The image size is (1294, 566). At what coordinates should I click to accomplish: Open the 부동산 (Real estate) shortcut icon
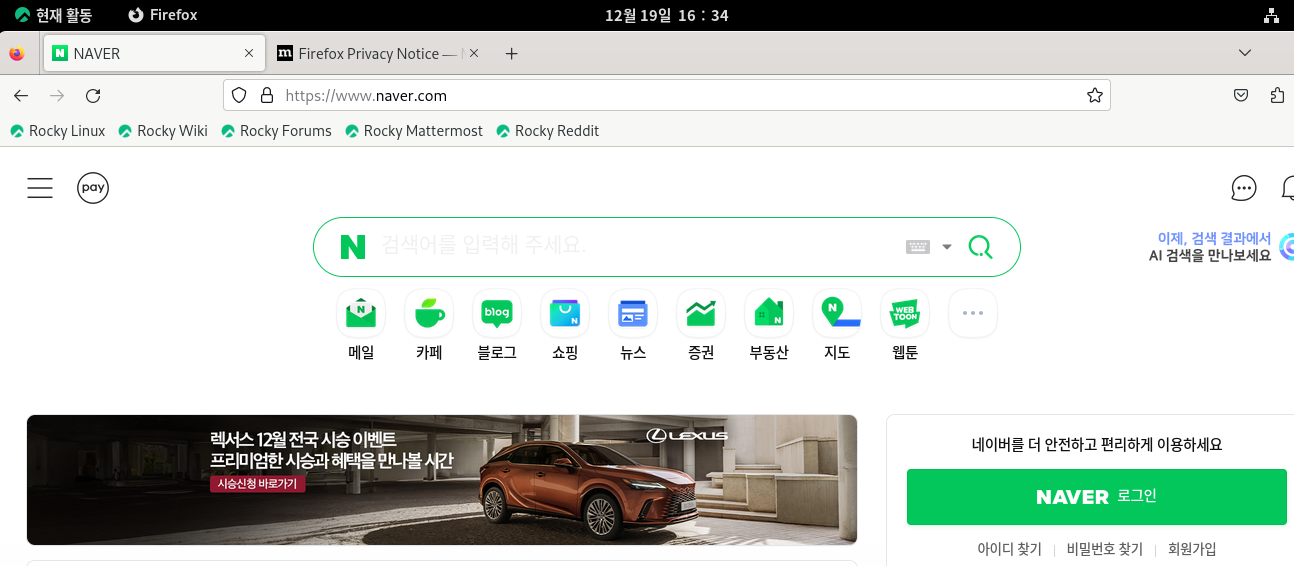click(x=769, y=313)
